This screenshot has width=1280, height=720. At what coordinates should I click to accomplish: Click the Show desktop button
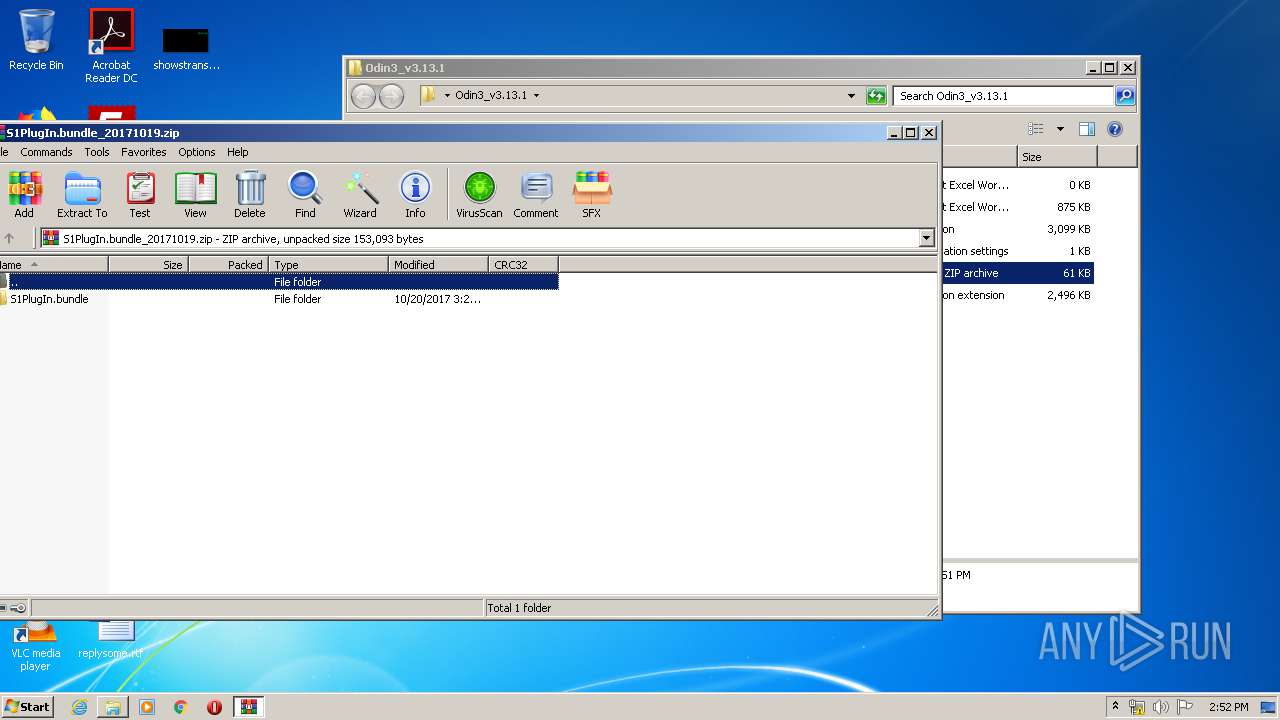tap(1269, 707)
